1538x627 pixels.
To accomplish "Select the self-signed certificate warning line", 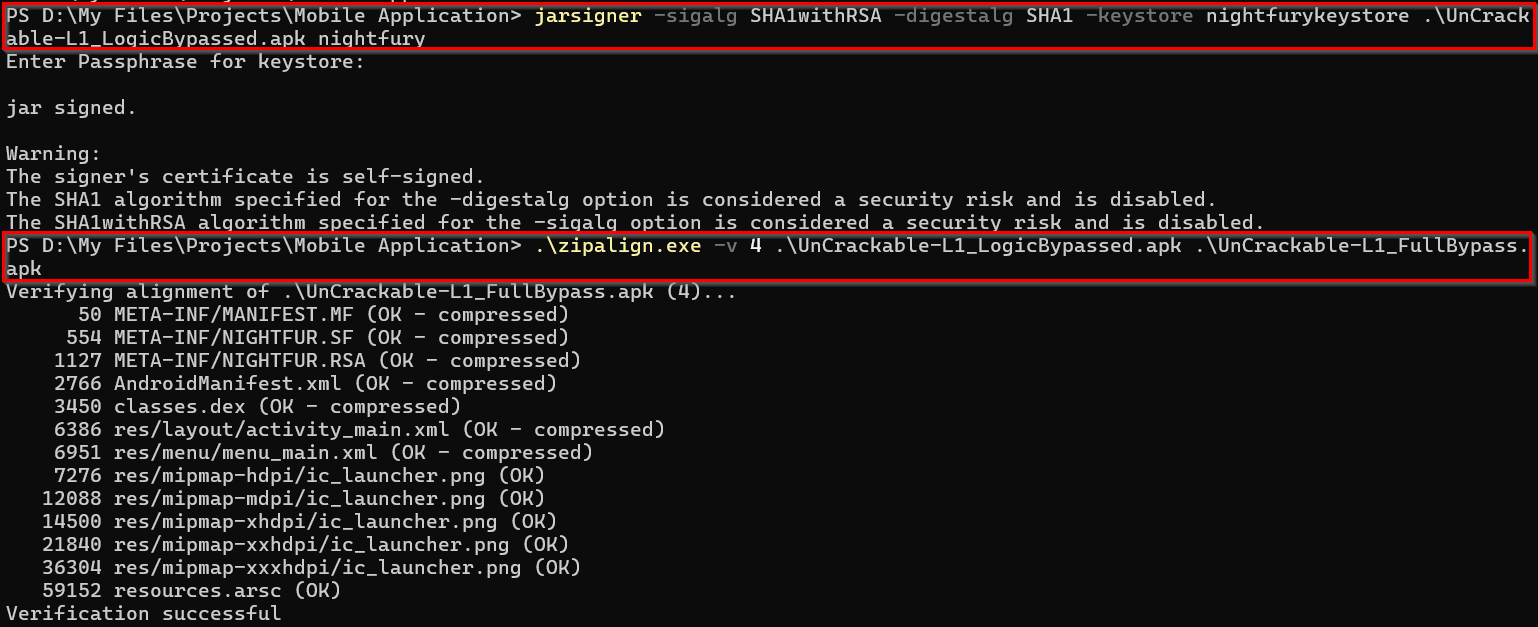I will point(245,177).
